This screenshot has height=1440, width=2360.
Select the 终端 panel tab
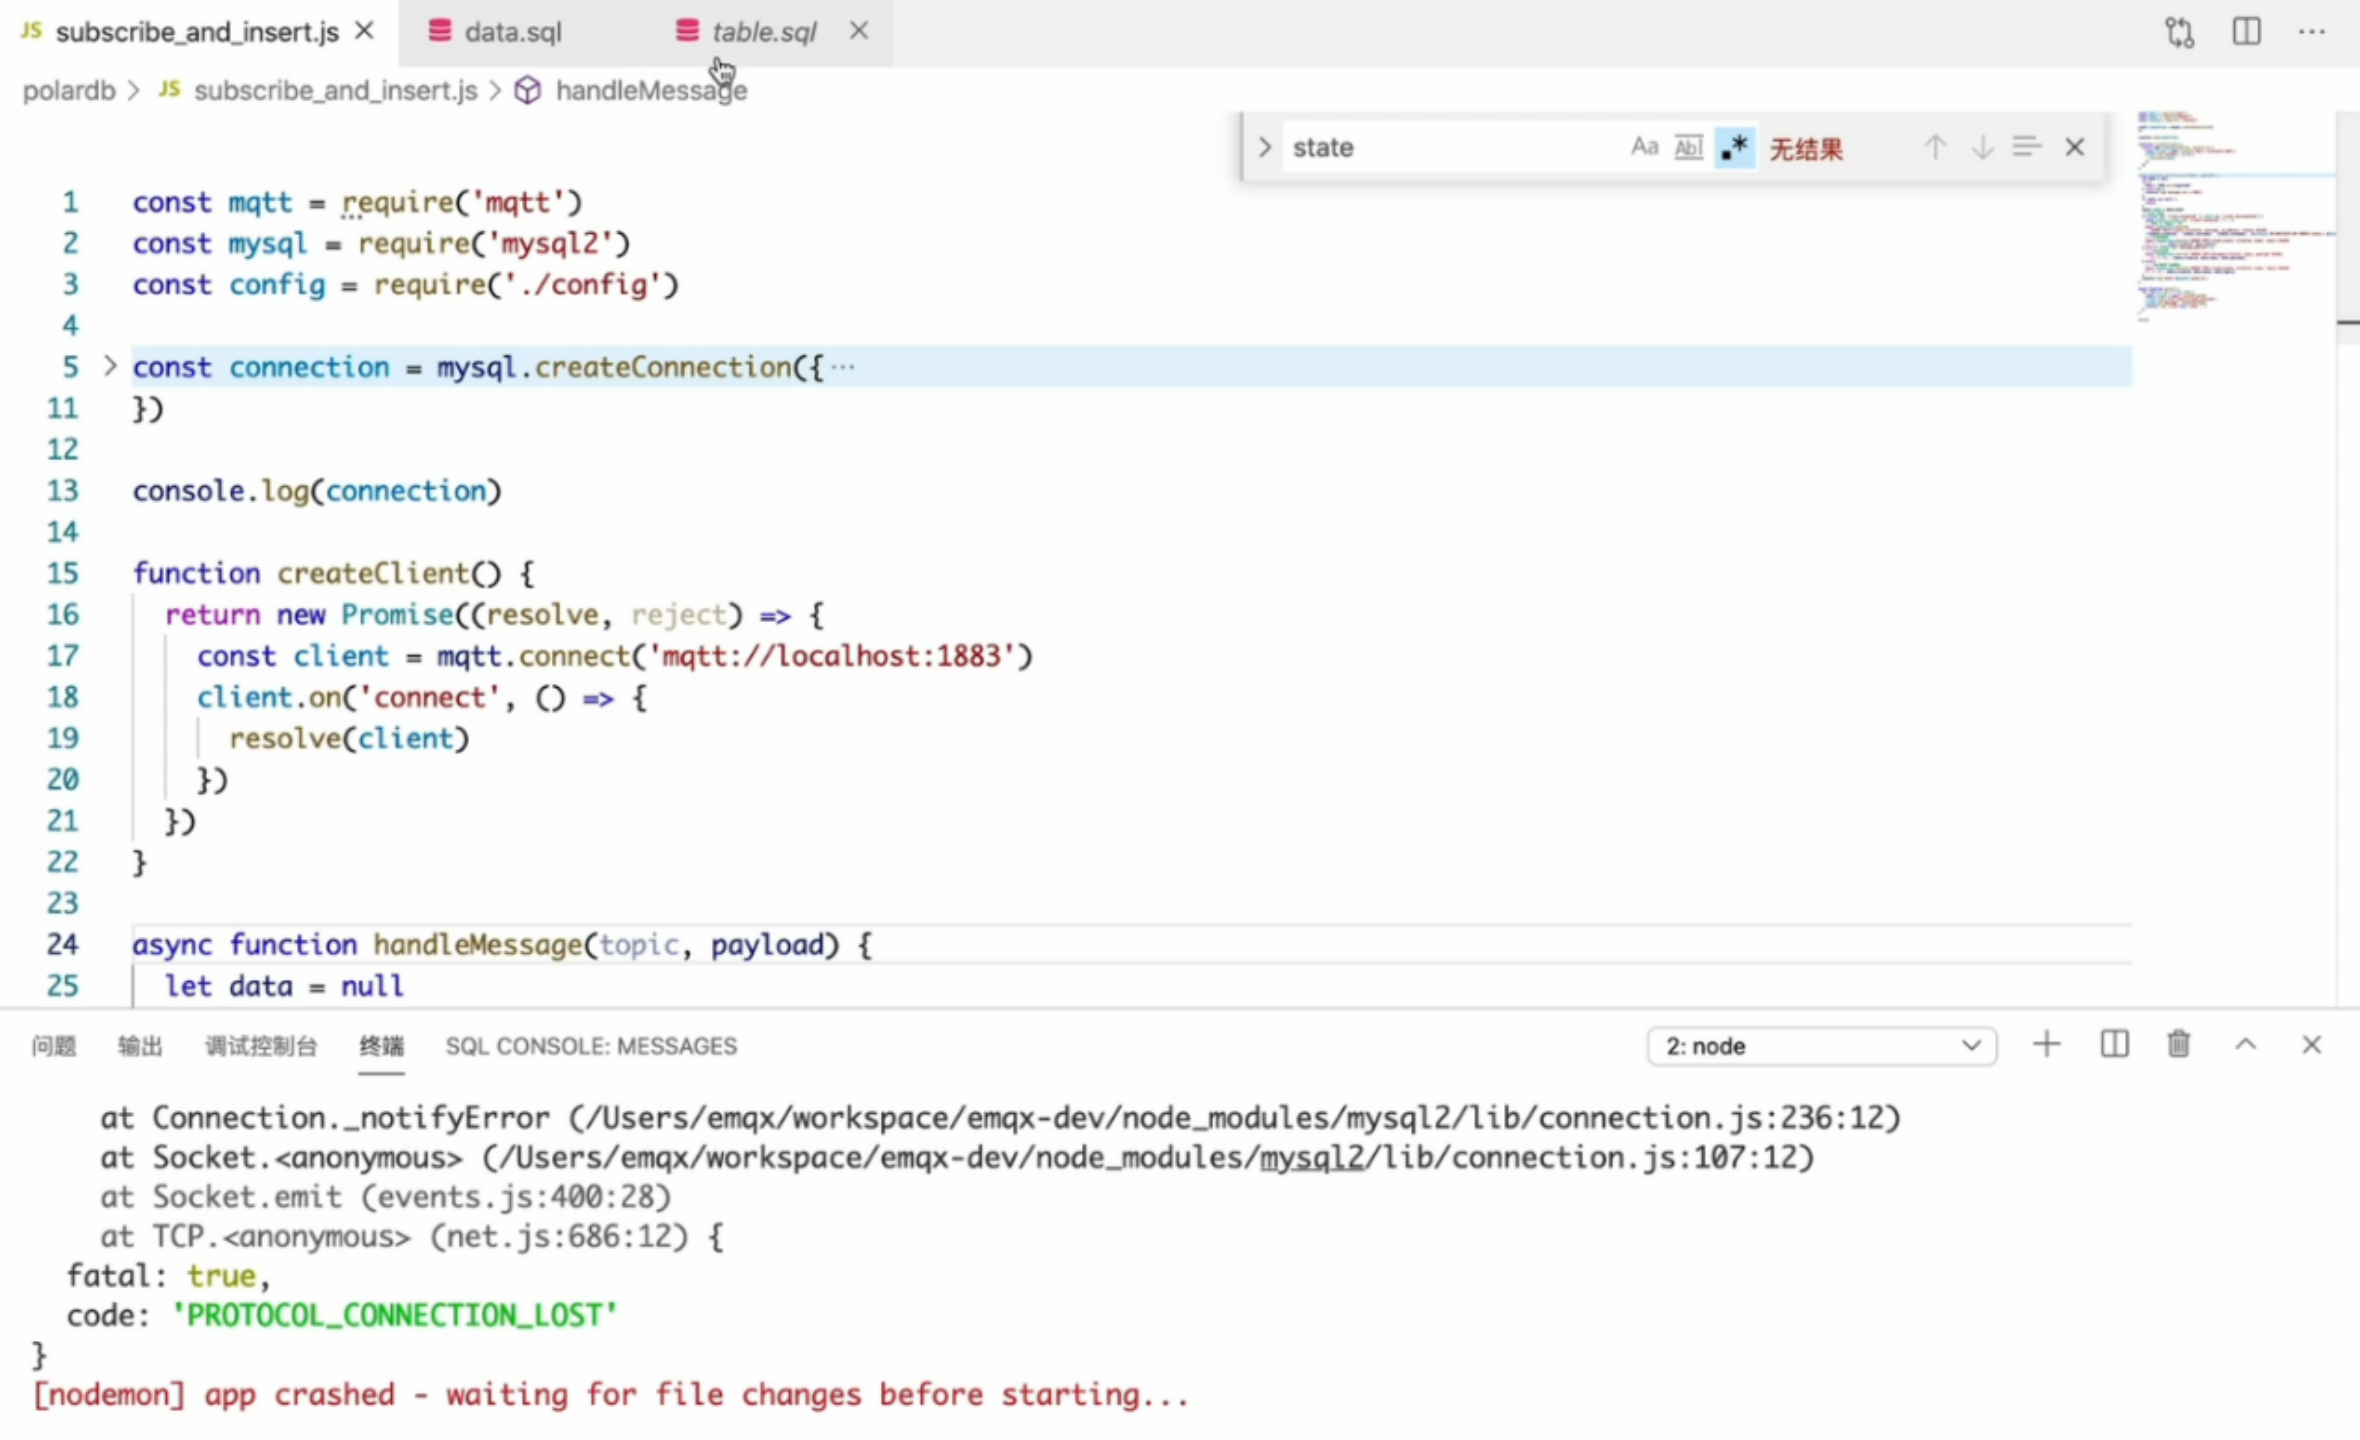(382, 1046)
